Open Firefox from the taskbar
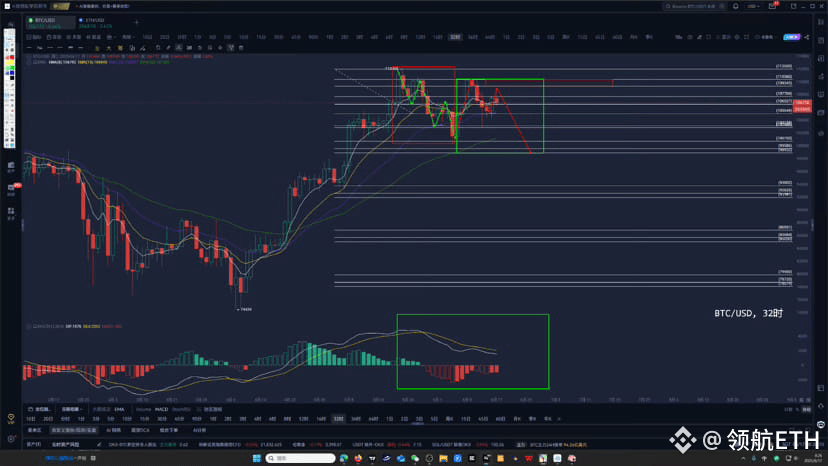 tap(359, 458)
